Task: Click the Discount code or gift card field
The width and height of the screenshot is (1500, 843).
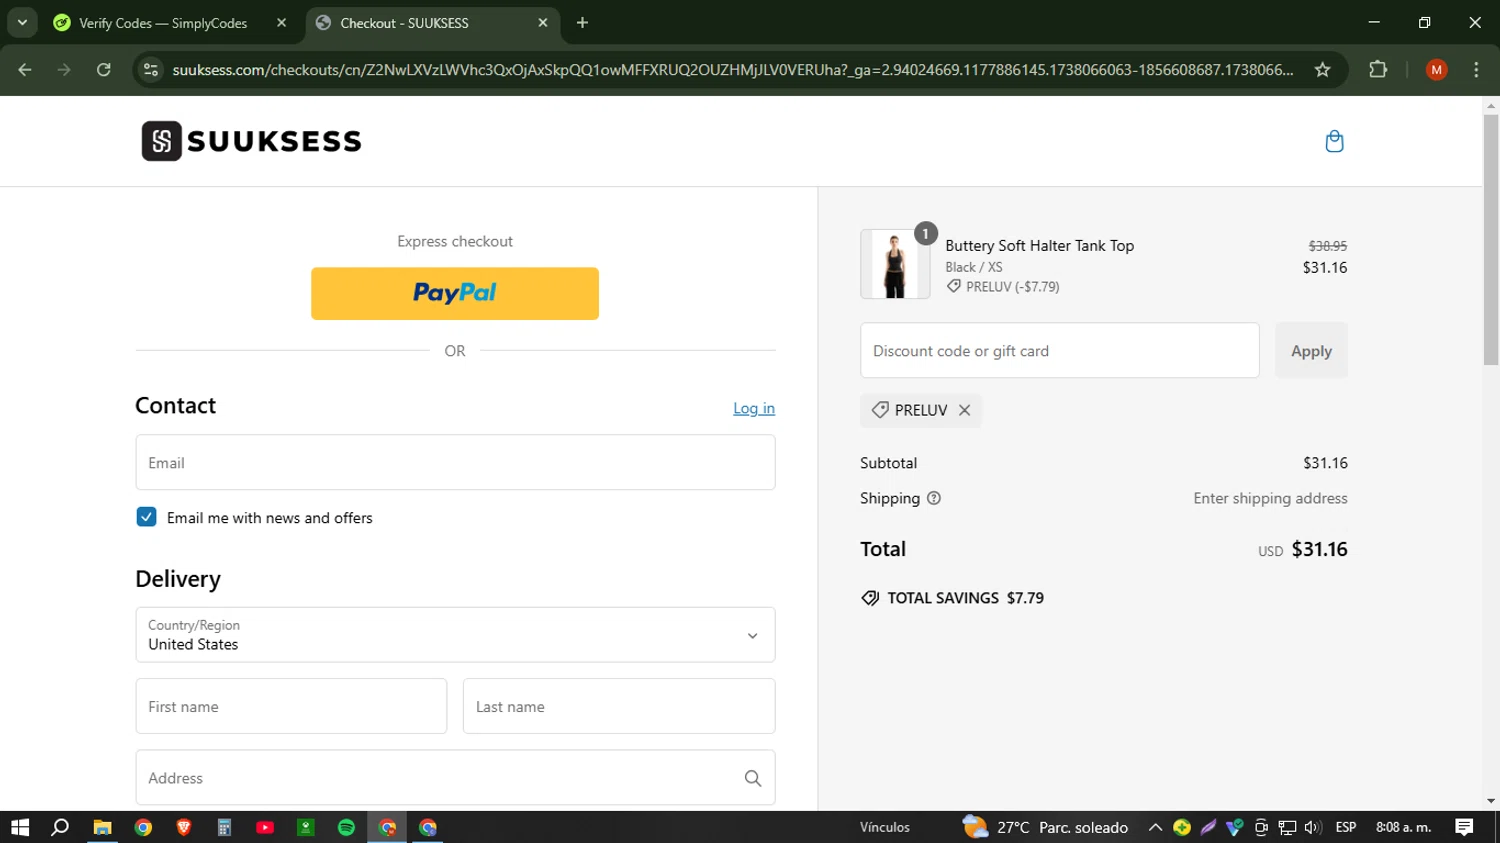Action: [x=1060, y=350]
